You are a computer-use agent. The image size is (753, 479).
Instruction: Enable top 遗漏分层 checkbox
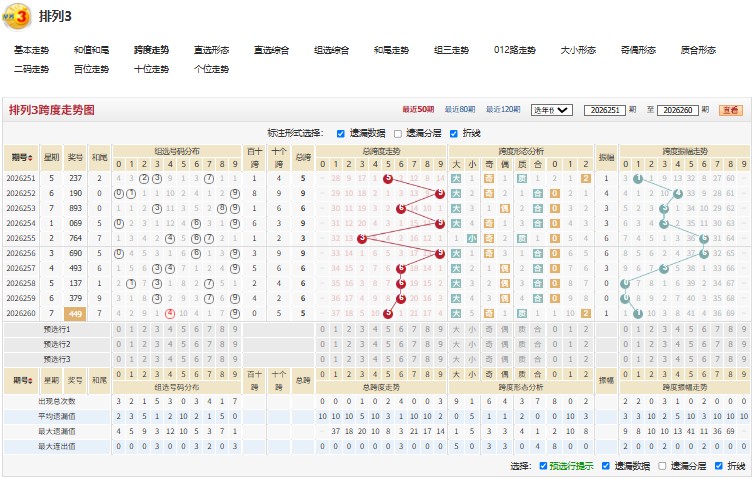point(398,134)
